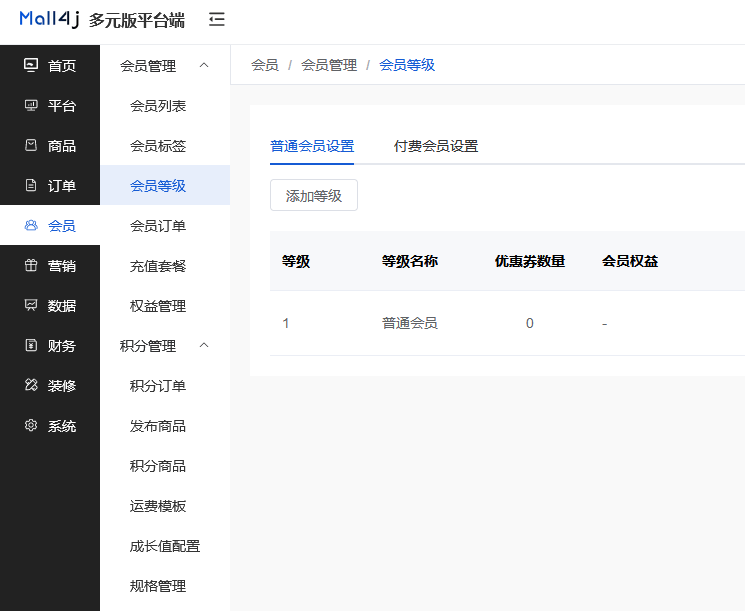Switch to 付费会员设置 tab

pyautogui.click(x=436, y=146)
